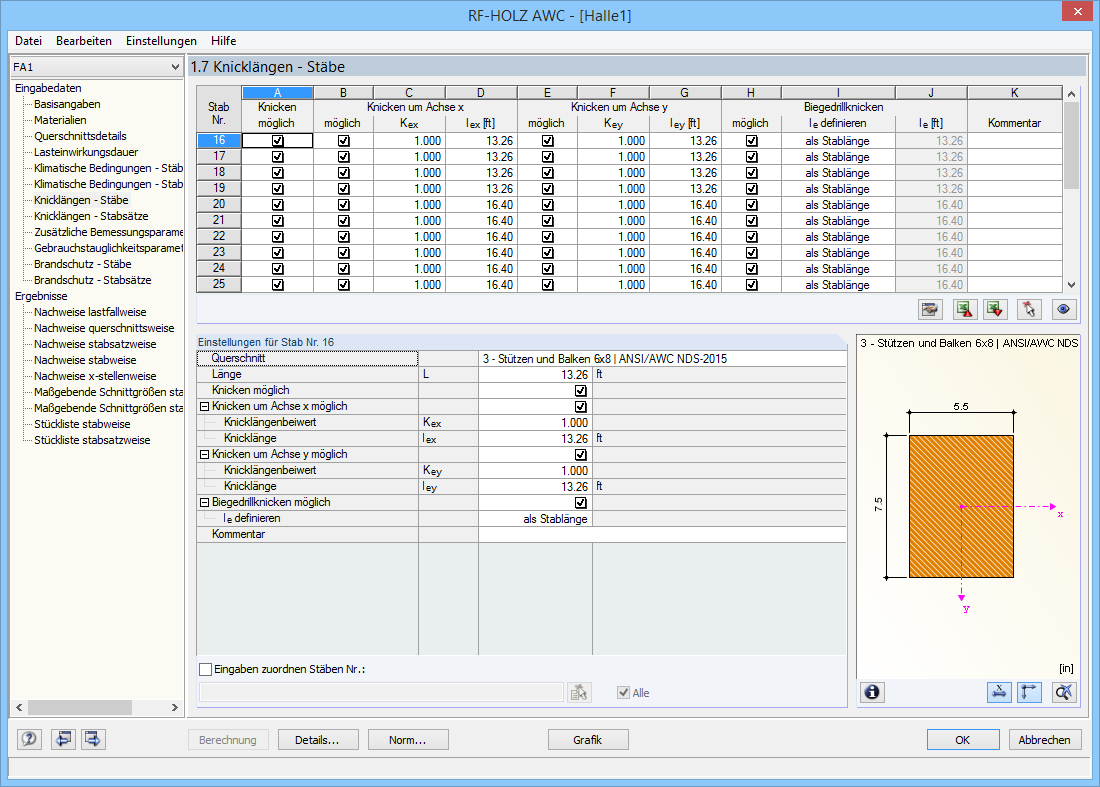Select Querschnittsdetails in navigator
Image resolution: width=1100 pixels, height=787 pixels.
(x=81, y=136)
